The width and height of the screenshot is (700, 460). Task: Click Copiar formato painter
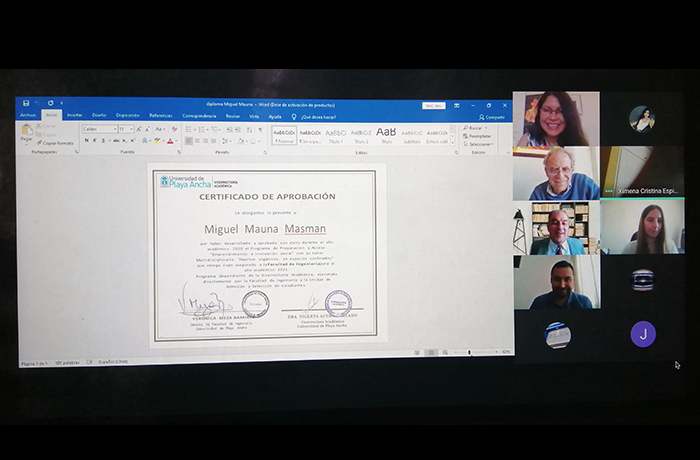(56, 143)
